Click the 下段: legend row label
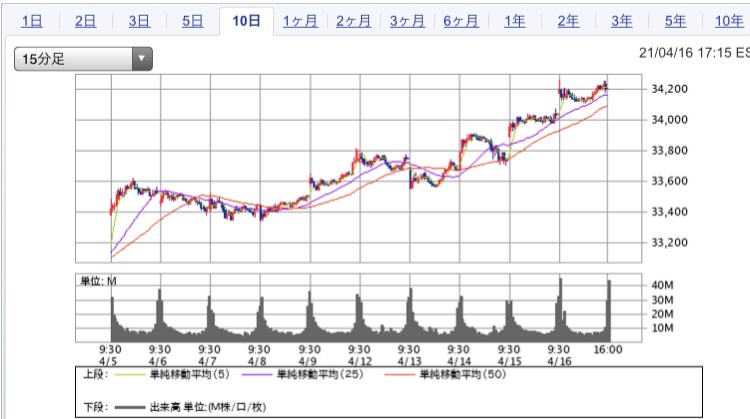Image resolution: width=750 pixels, height=419 pixels. coord(96,408)
